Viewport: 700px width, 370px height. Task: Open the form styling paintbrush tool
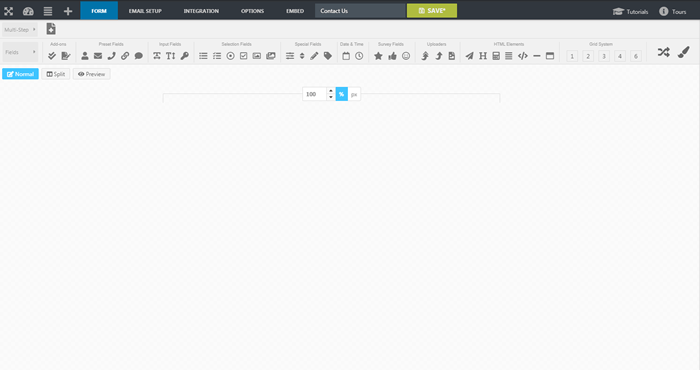683,52
